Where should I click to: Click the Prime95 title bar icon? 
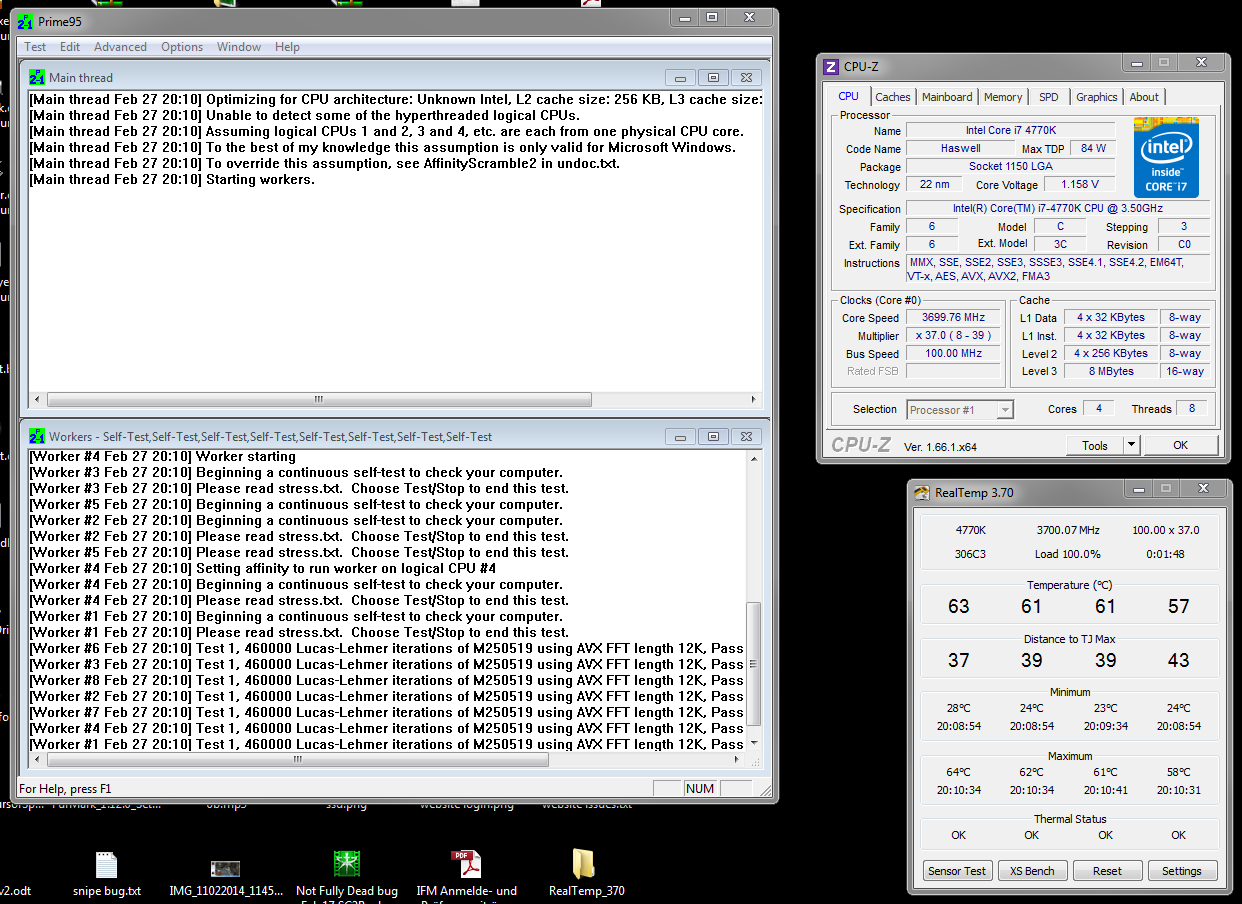[x=26, y=21]
